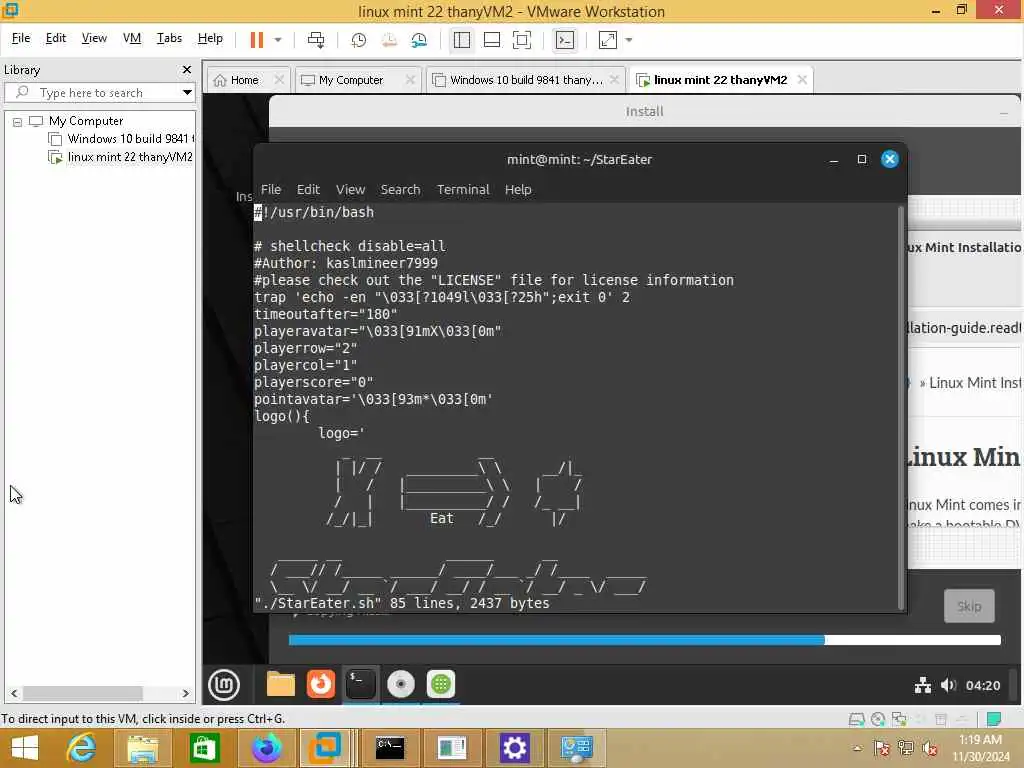Select linux mint 22 thanyVM2 in library

(x=129, y=157)
